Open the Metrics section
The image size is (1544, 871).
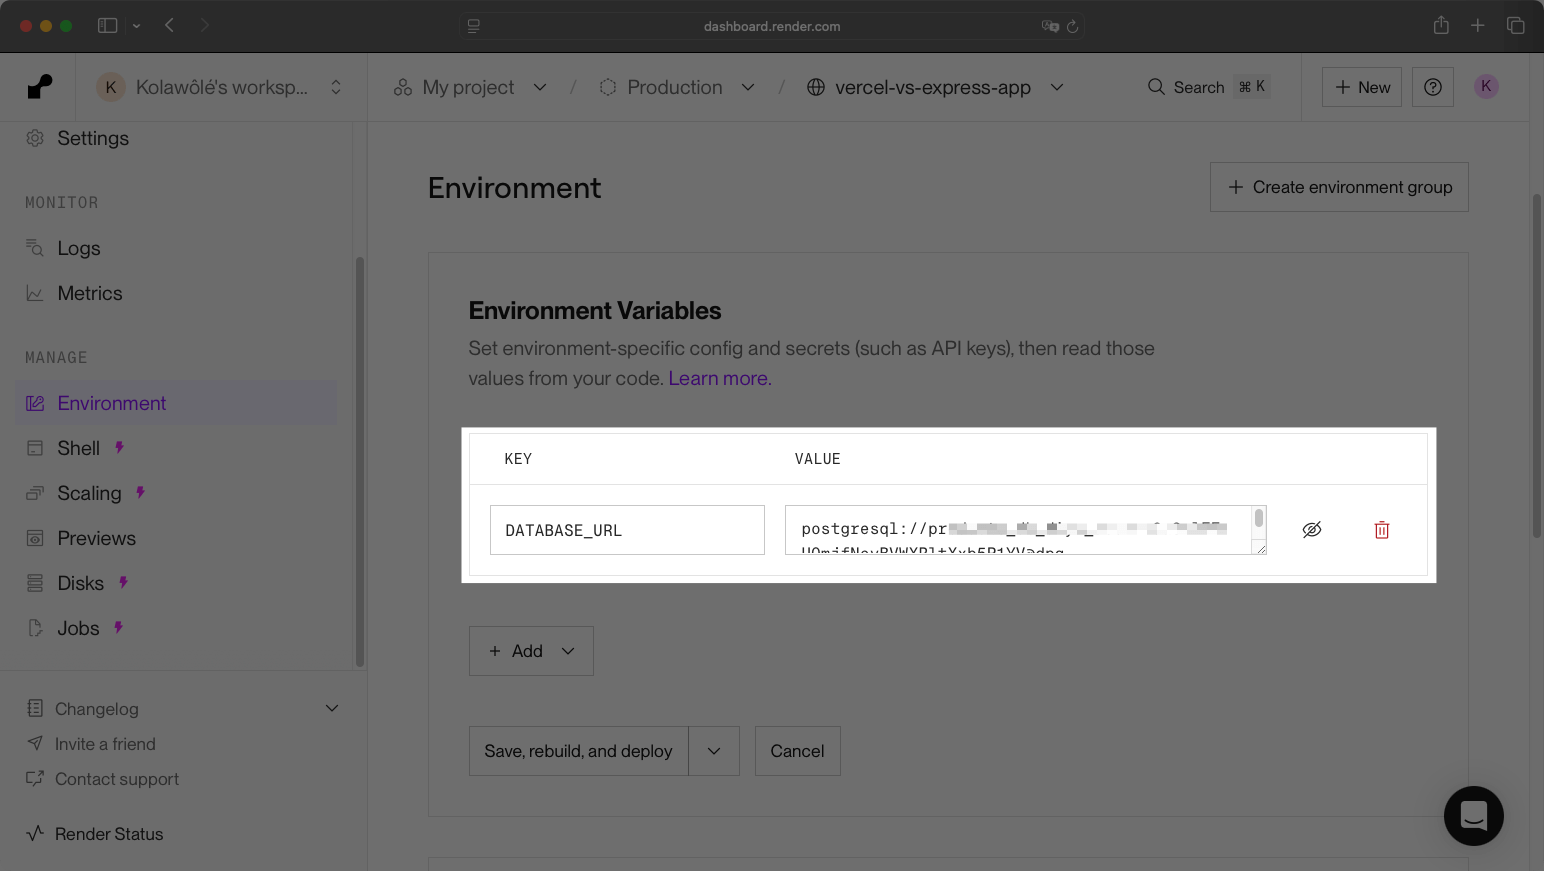pos(89,292)
